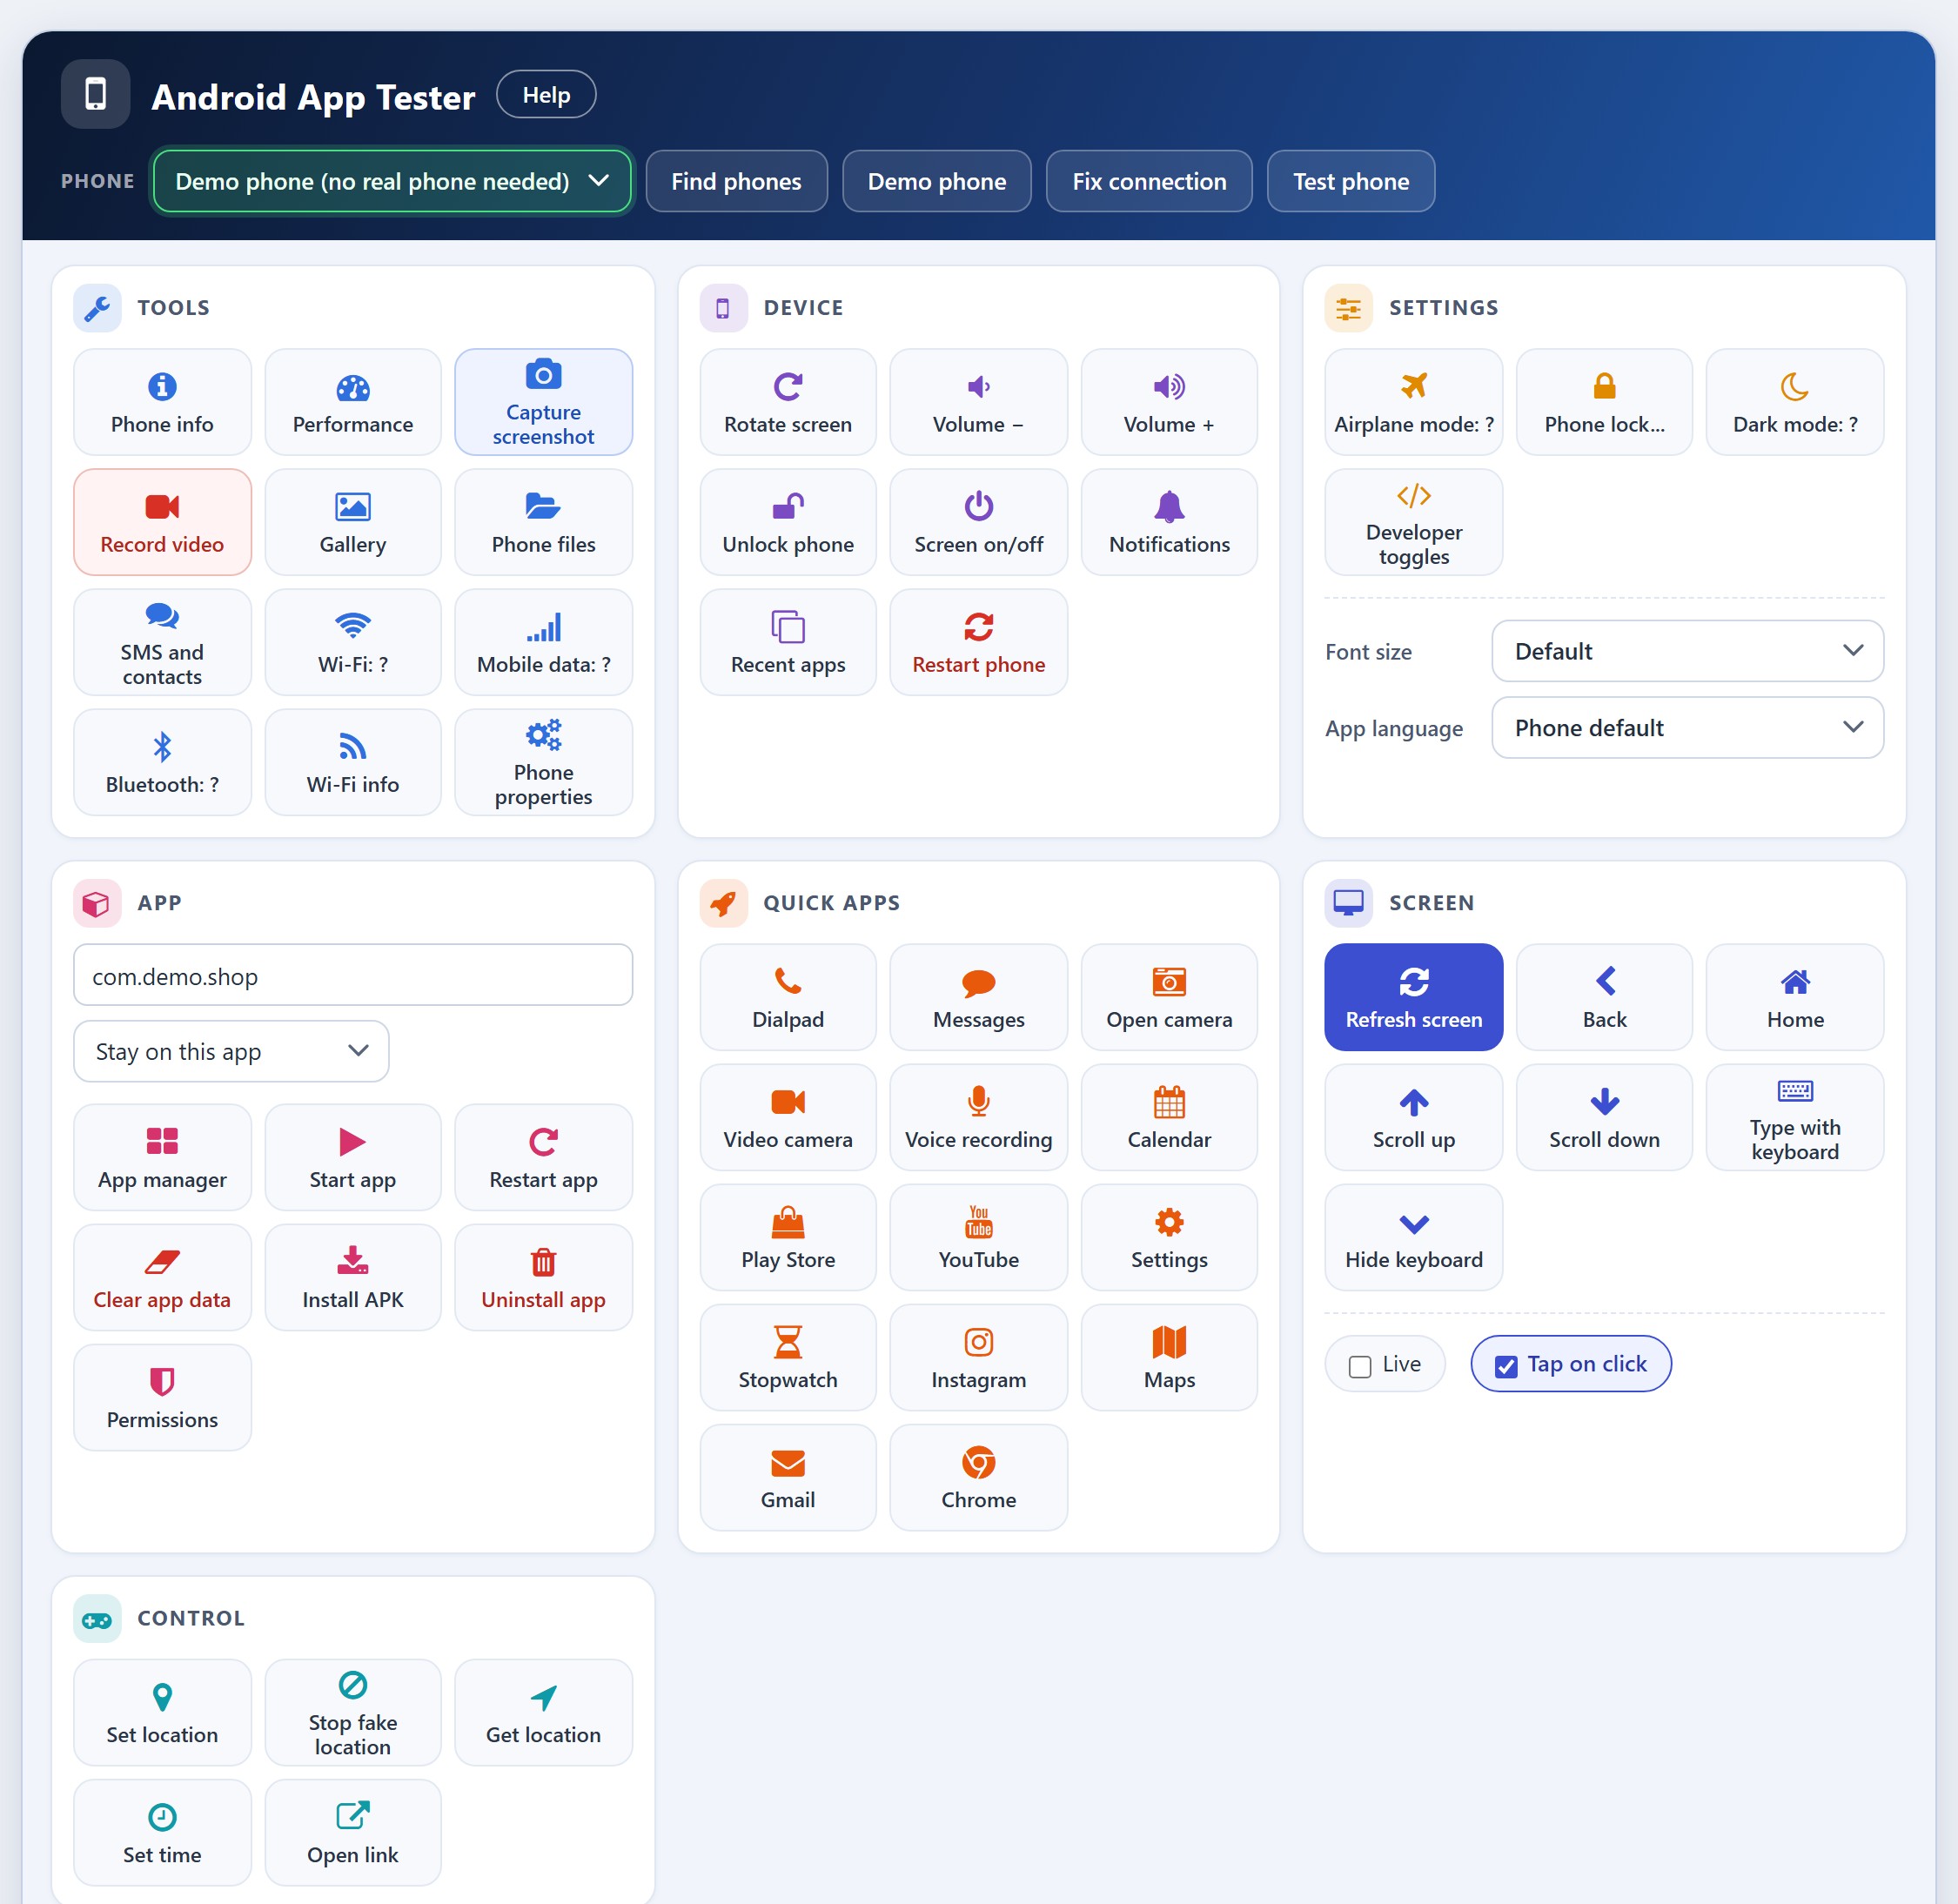1958x1904 pixels.
Task: Open Notifications bell
Action: [1169, 522]
